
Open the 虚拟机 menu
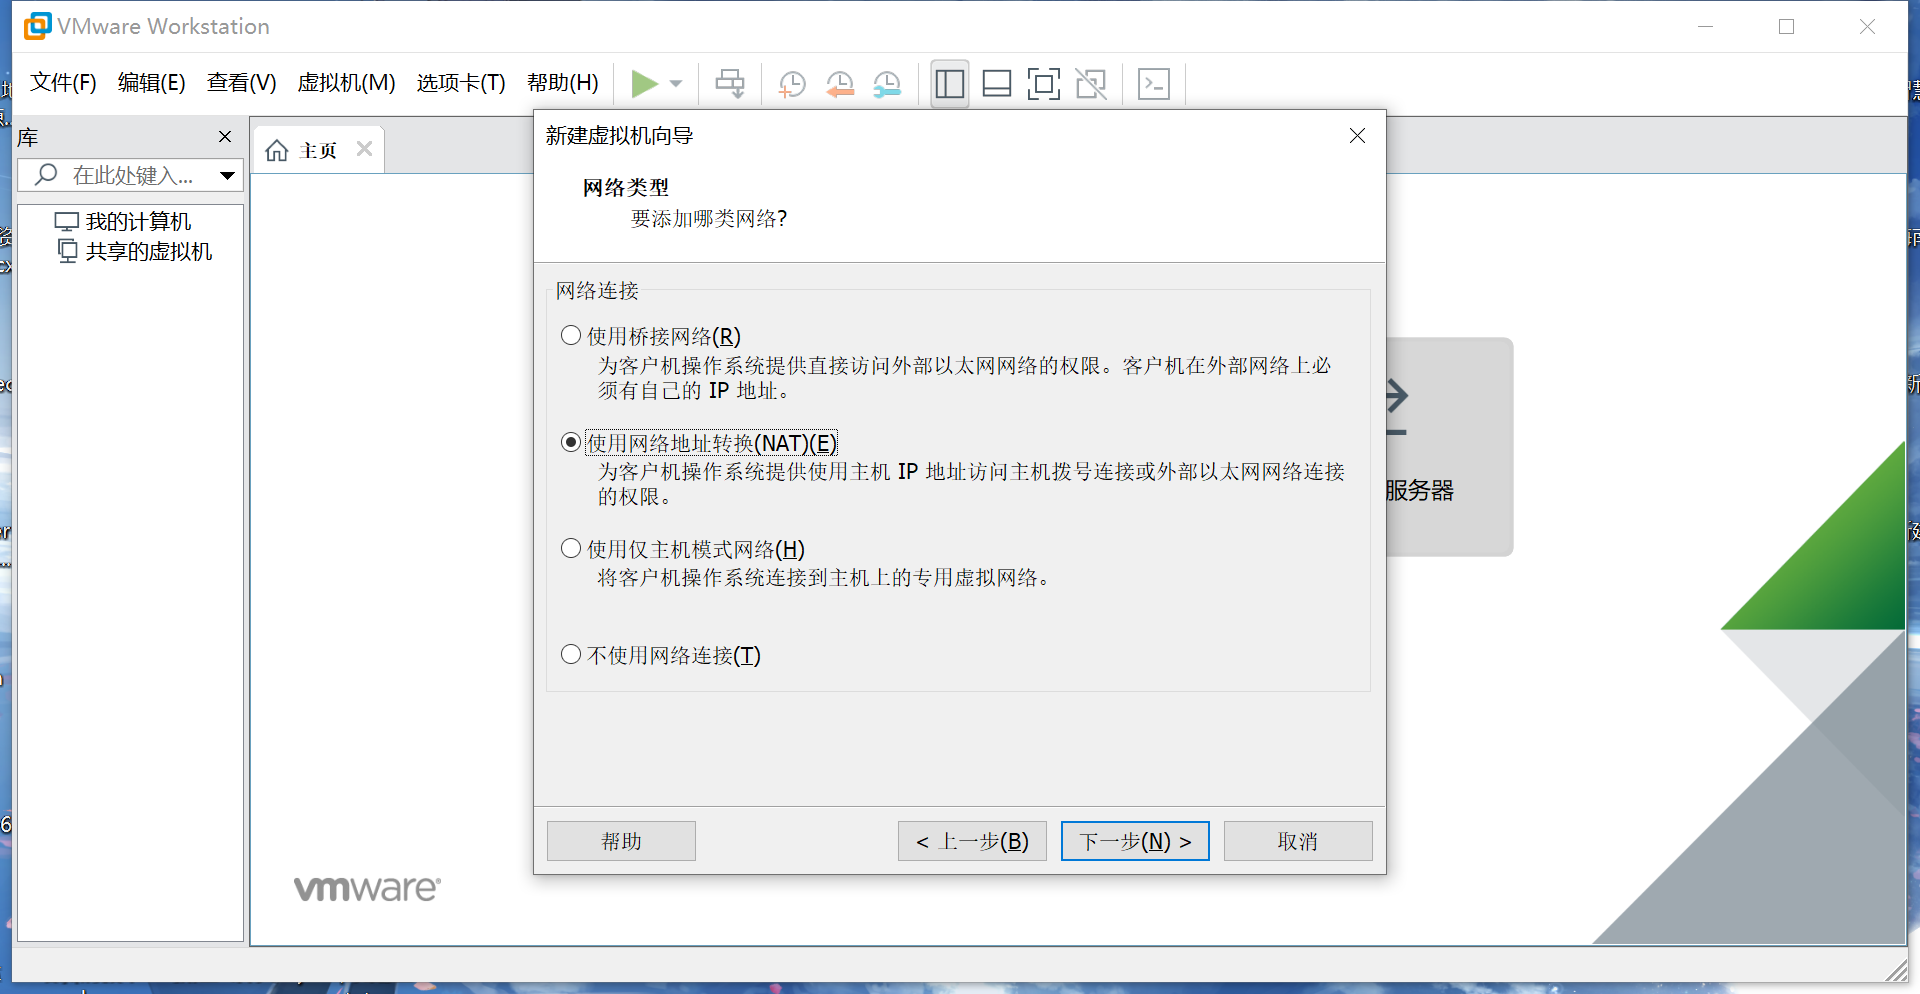[x=346, y=83]
